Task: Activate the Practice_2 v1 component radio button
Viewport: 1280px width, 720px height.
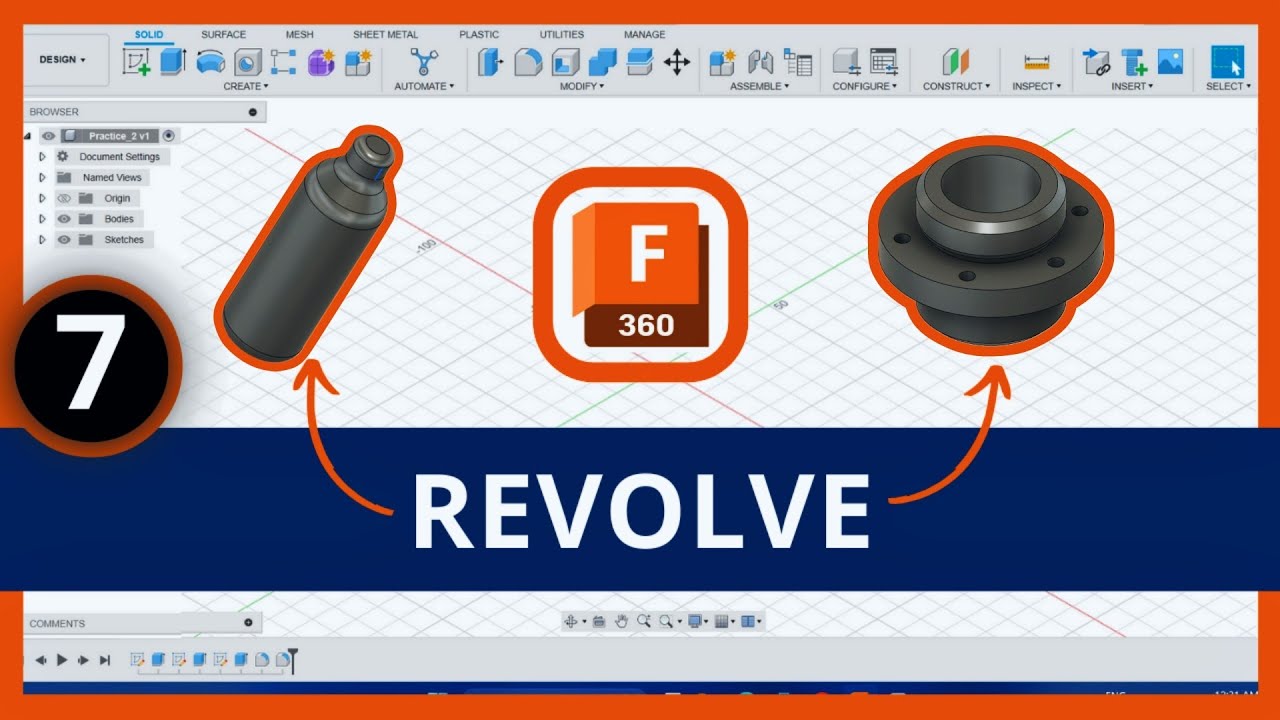Action: (x=169, y=136)
